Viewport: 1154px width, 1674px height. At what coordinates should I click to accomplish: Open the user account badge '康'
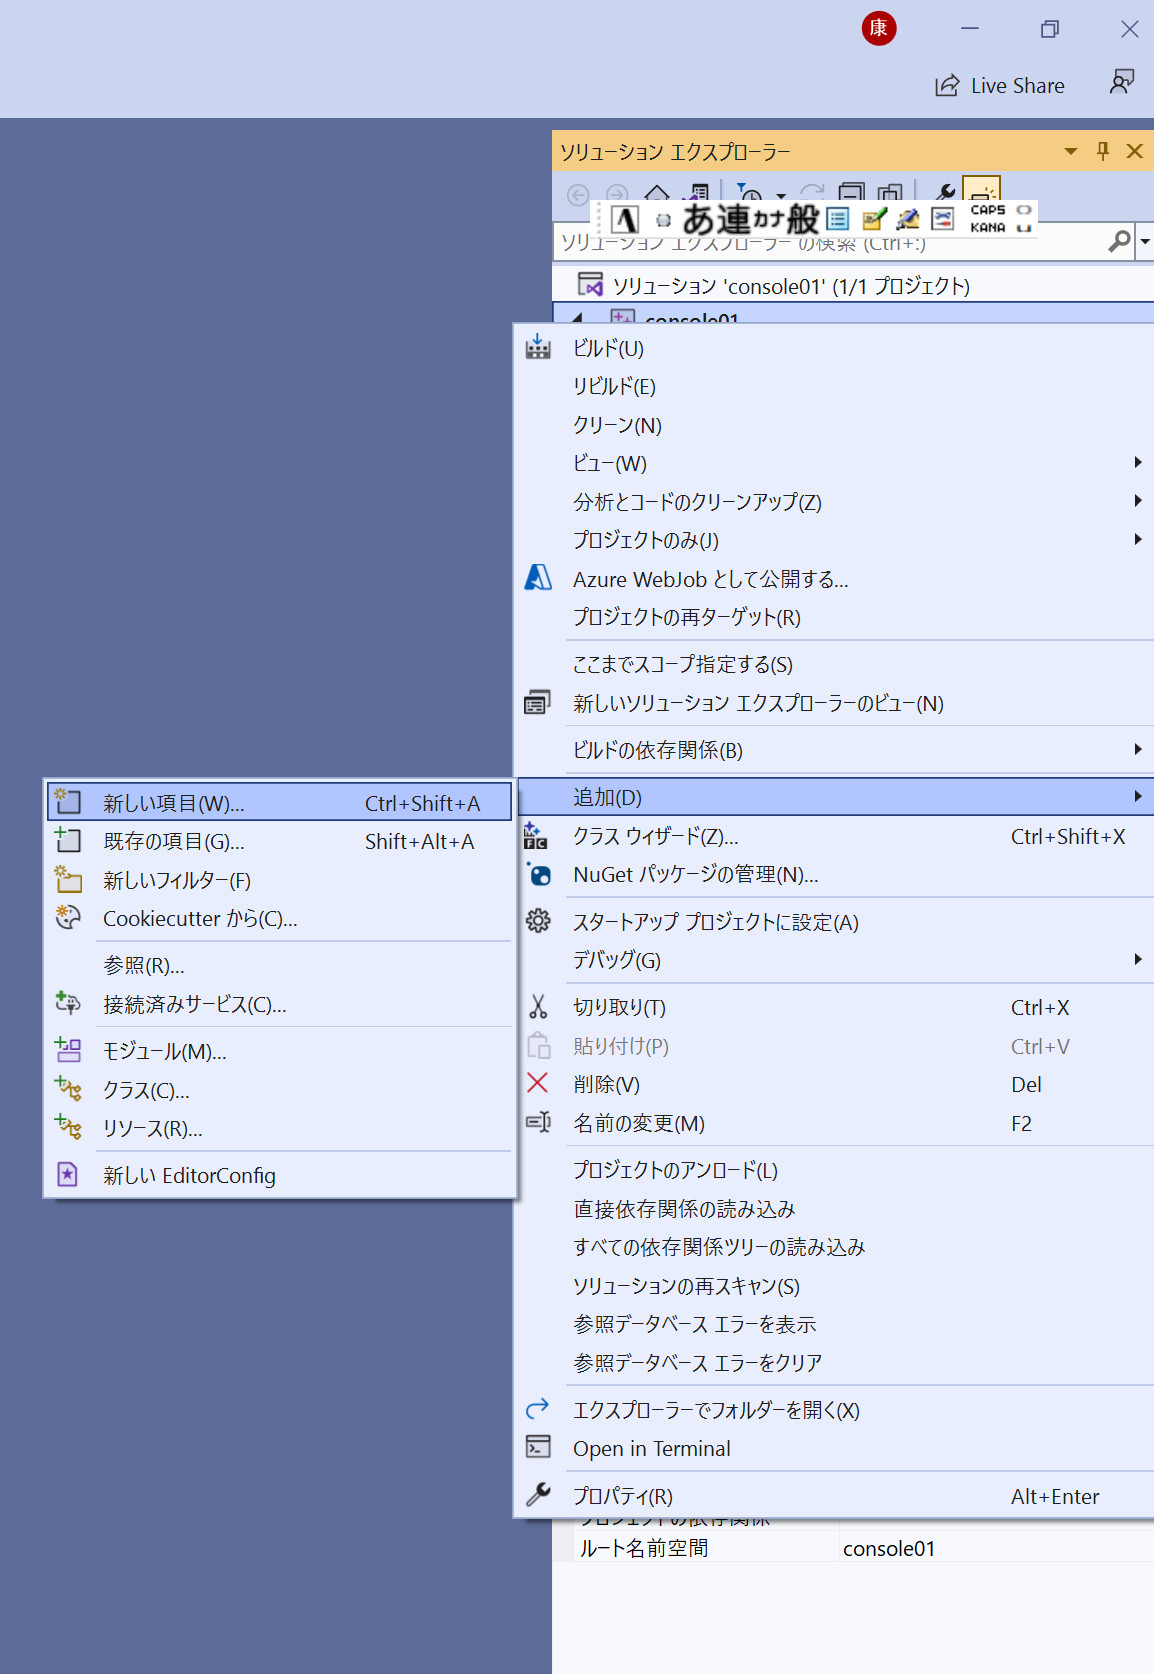coord(879,28)
